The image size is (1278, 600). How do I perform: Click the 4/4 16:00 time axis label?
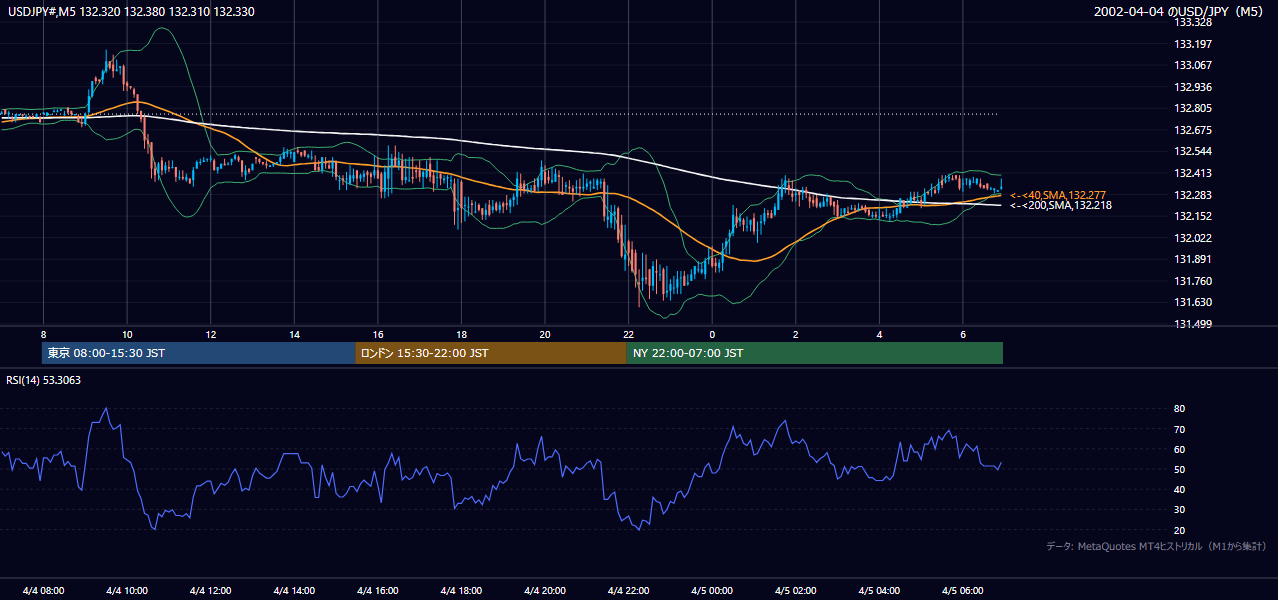(377, 590)
